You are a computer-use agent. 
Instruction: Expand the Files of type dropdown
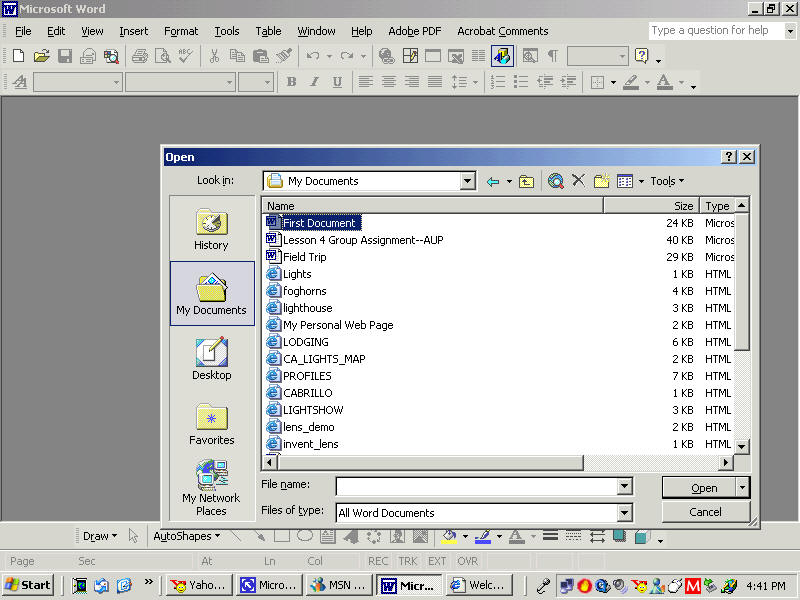coord(624,513)
